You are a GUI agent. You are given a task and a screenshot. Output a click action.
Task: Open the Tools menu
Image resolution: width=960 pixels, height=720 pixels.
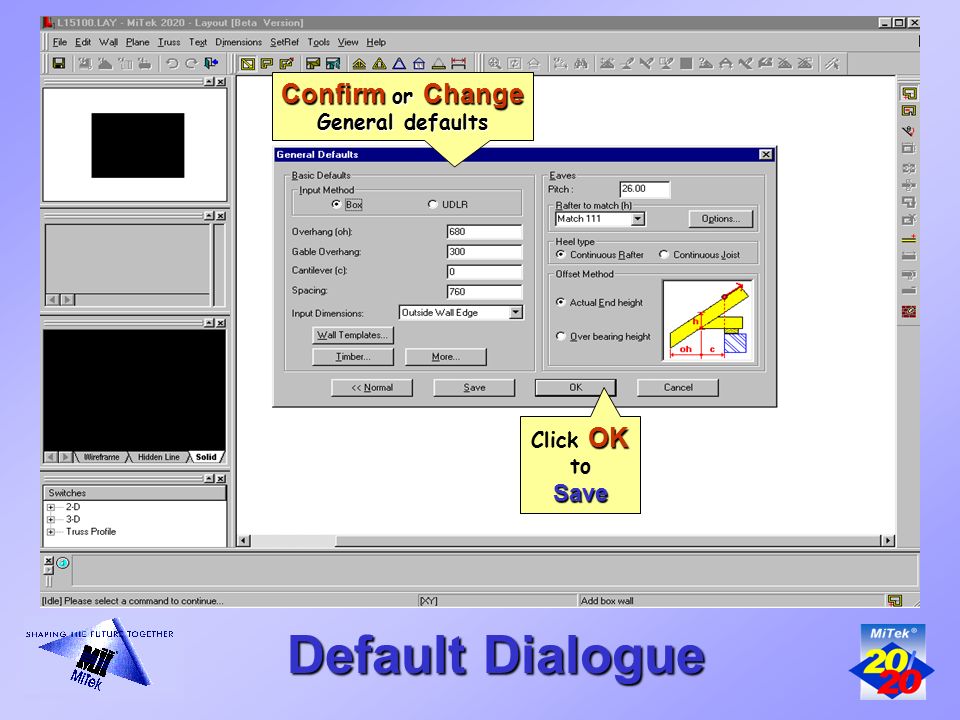click(318, 42)
